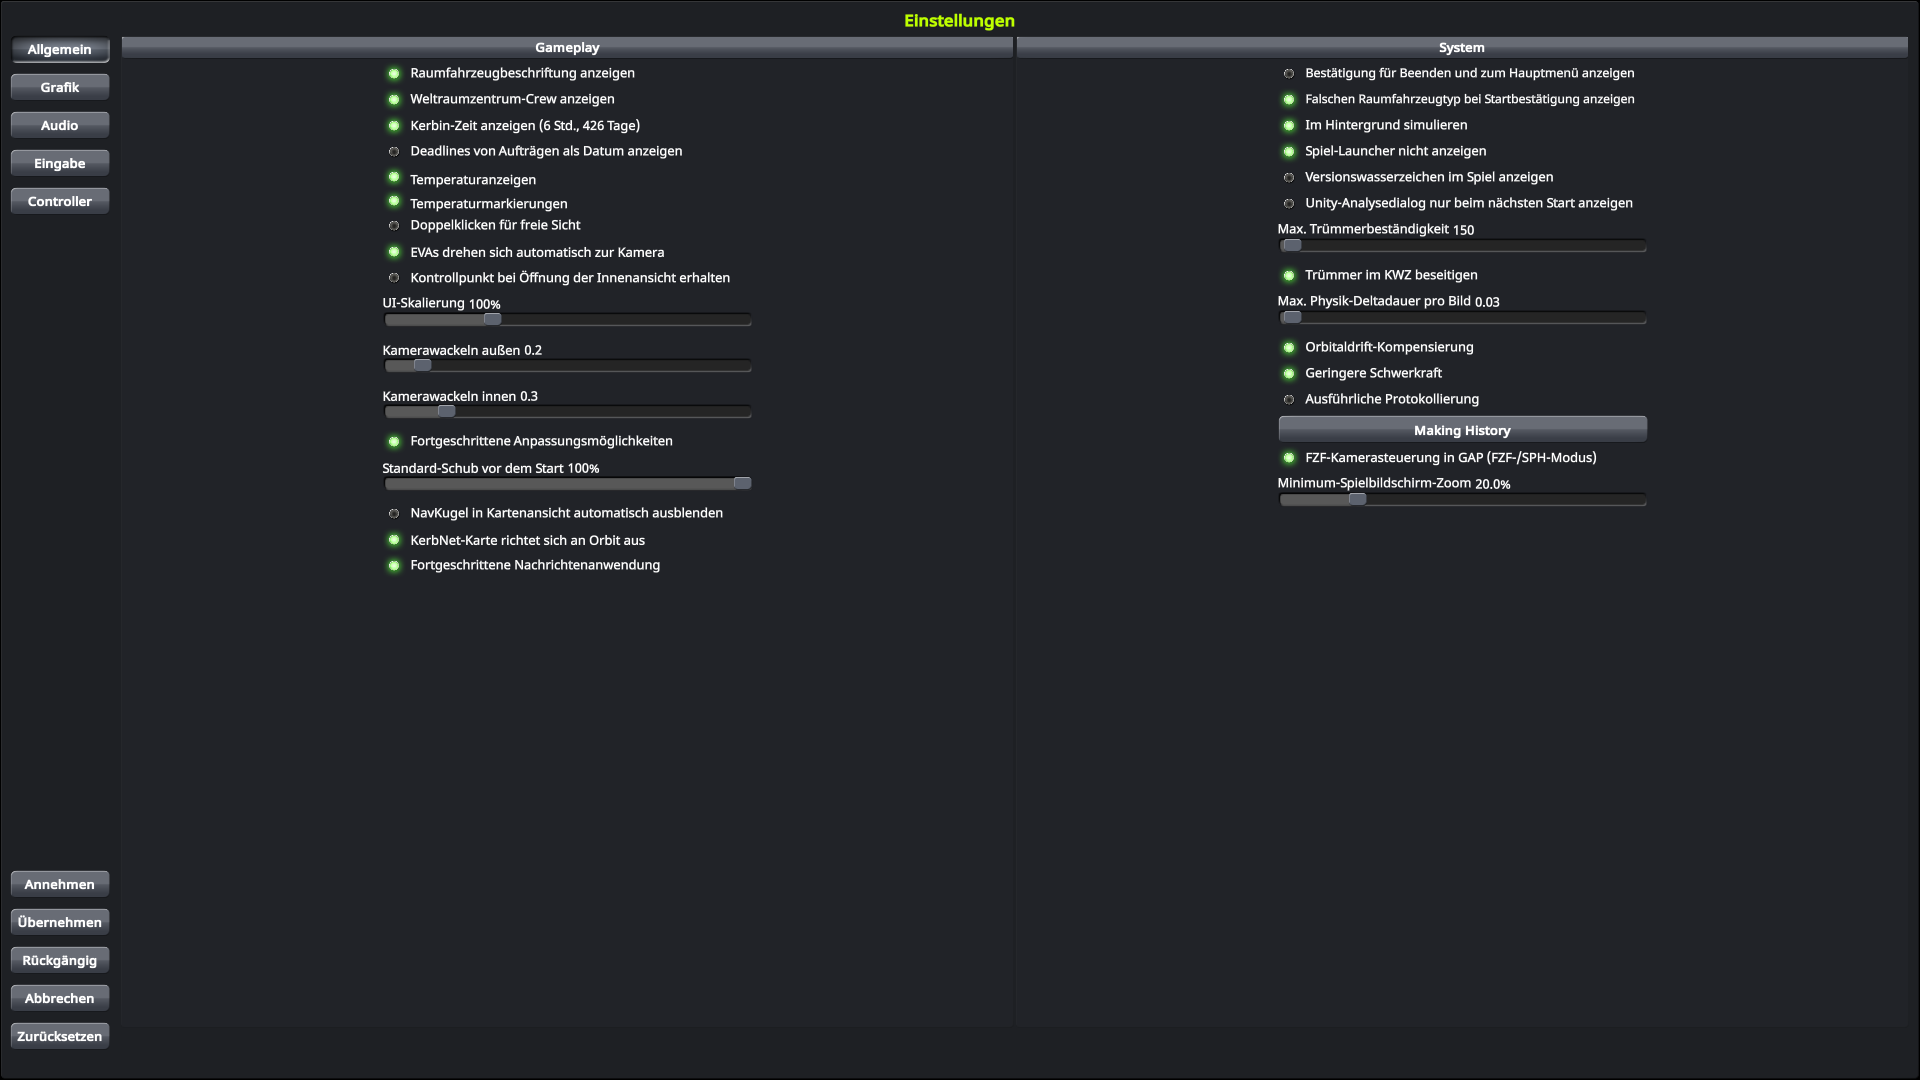The image size is (1920, 1080).
Task: Turn on Ausführliche Protokollierung
Action: pos(1289,399)
